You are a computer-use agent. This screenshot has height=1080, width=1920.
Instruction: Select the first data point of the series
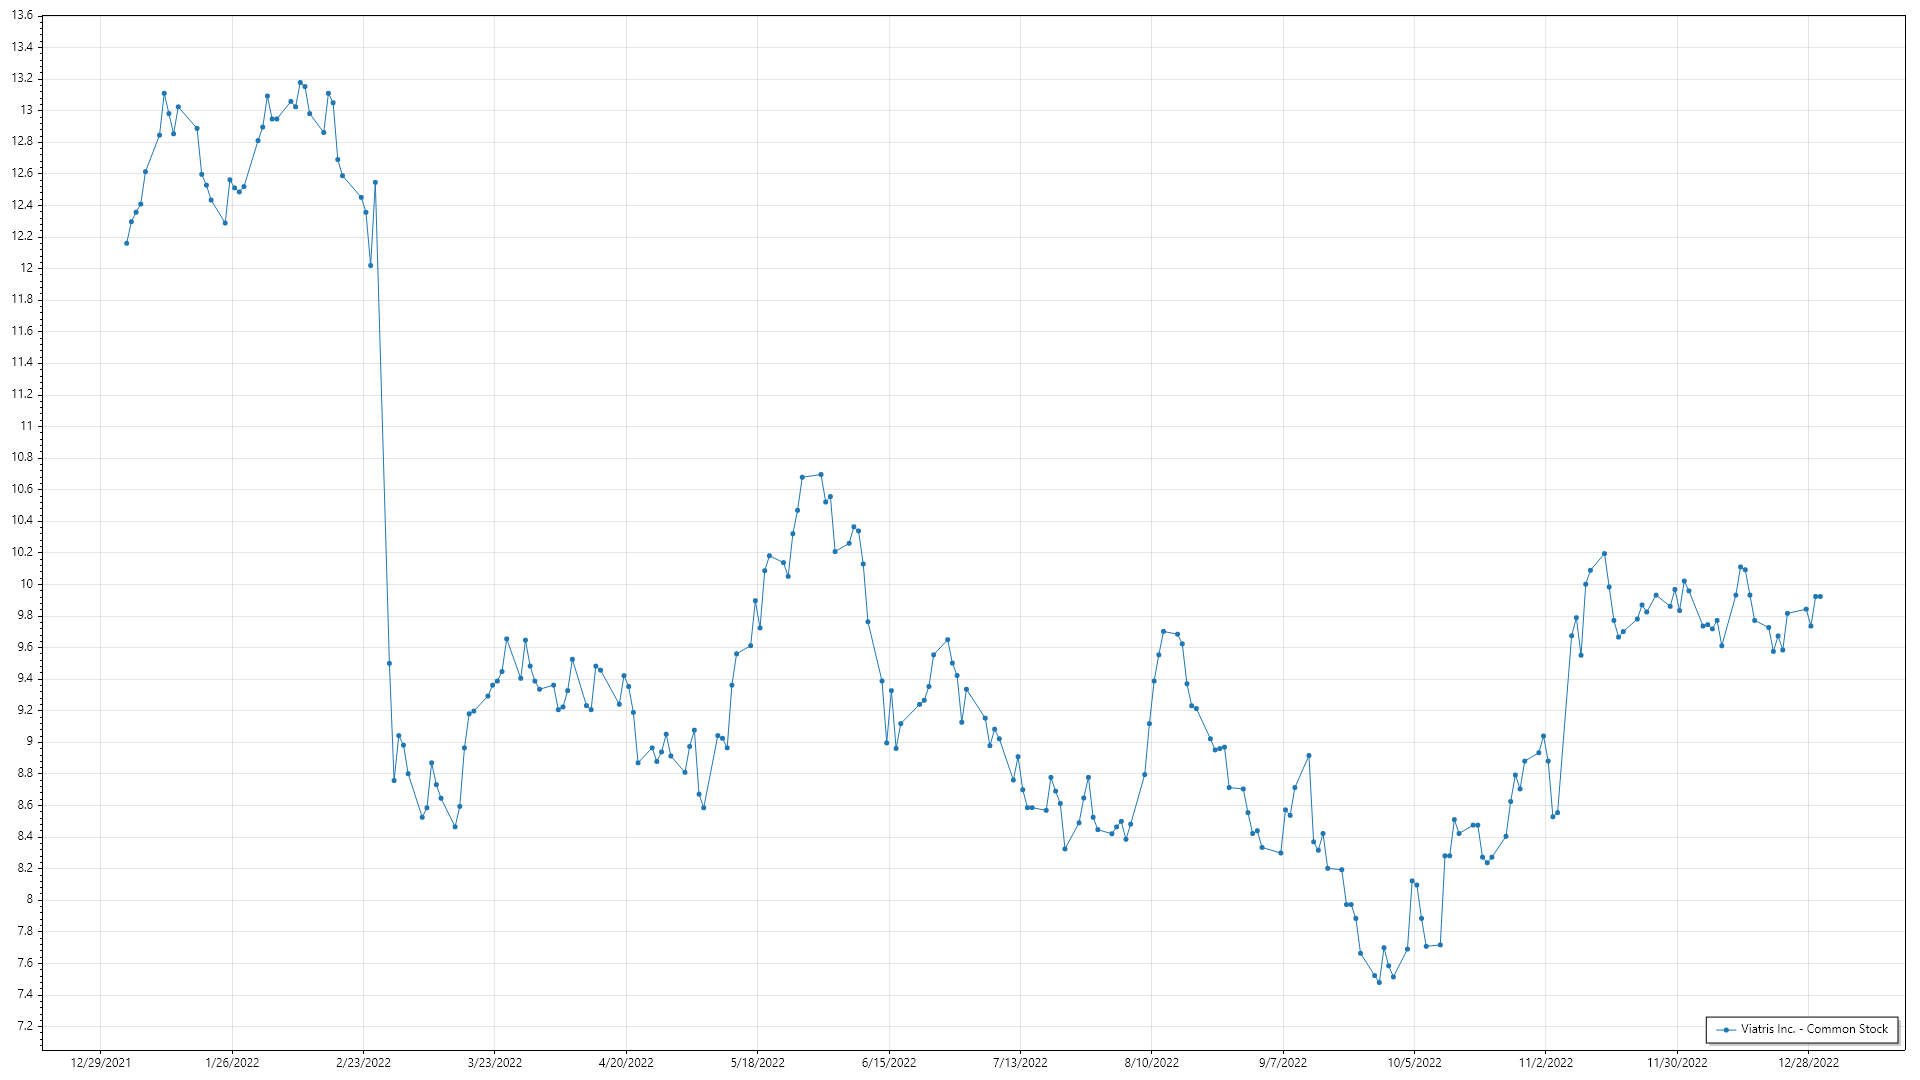point(126,243)
